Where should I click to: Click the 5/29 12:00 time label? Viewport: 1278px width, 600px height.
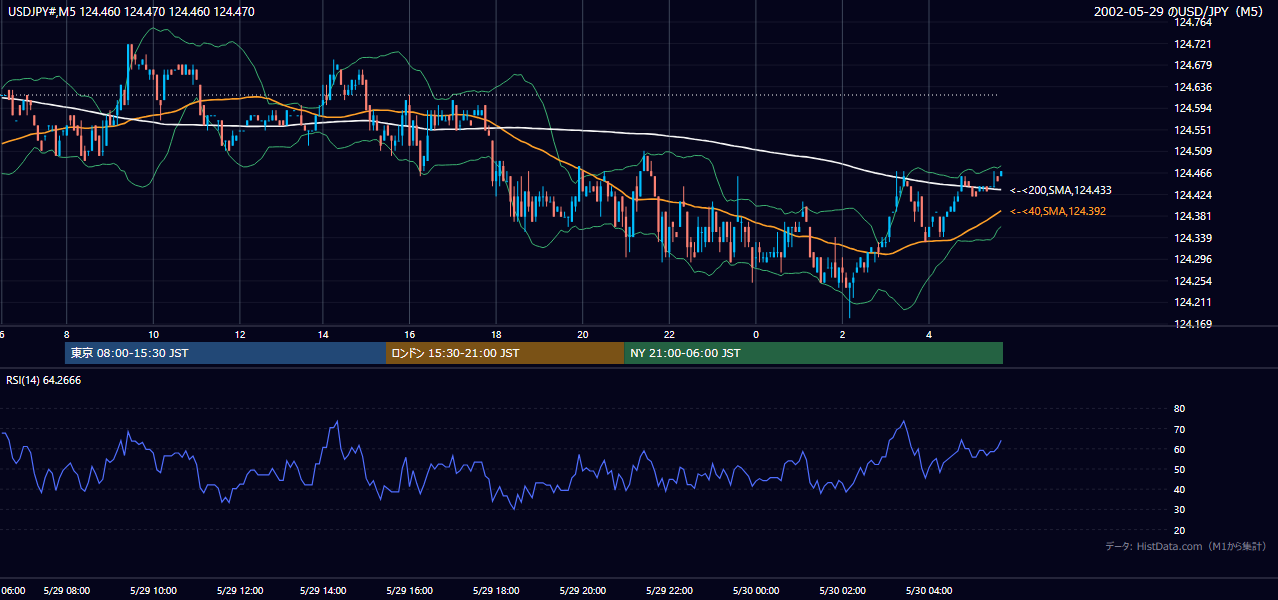(x=239, y=590)
